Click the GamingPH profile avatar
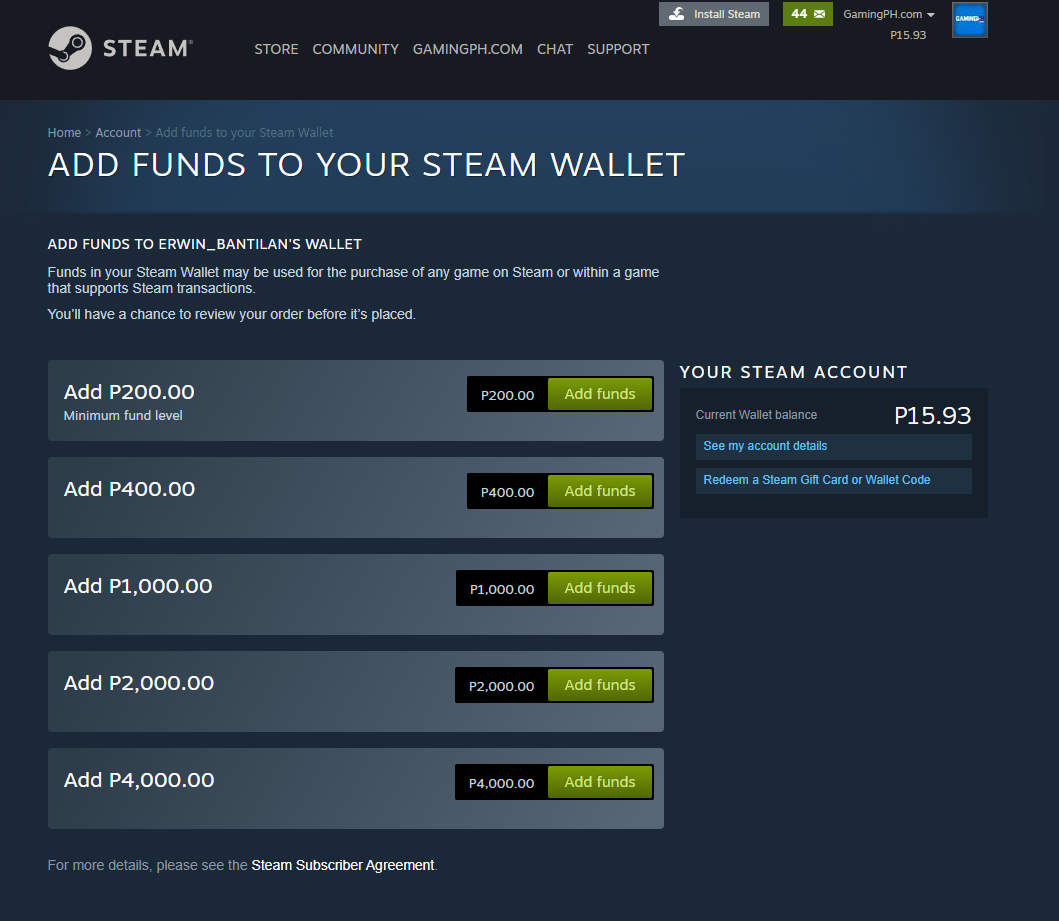The height and width of the screenshot is (921, 1059). tap(969, 20)
